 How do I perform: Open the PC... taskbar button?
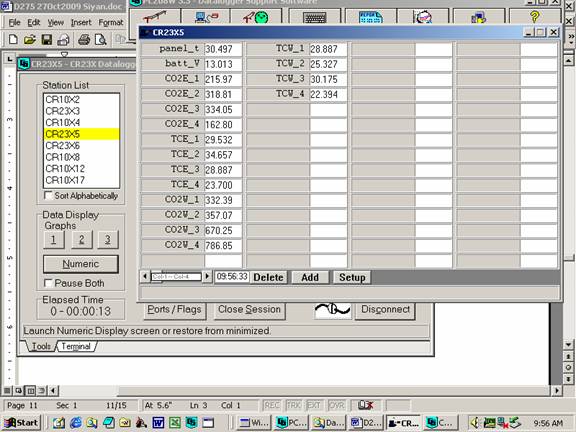coord(291,423)
